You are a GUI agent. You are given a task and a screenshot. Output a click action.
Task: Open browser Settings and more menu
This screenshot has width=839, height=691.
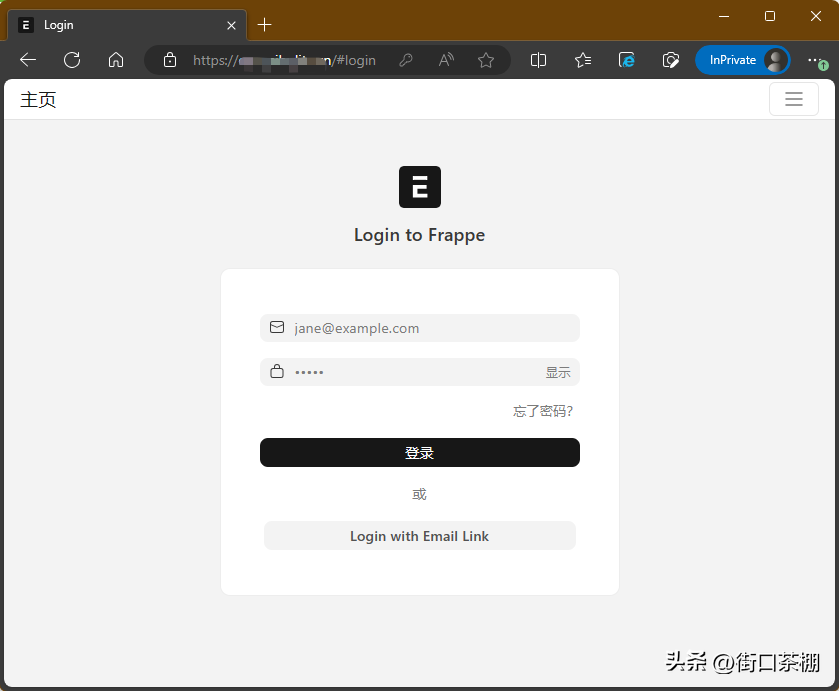pyautogui.click(x=815, y=60)
